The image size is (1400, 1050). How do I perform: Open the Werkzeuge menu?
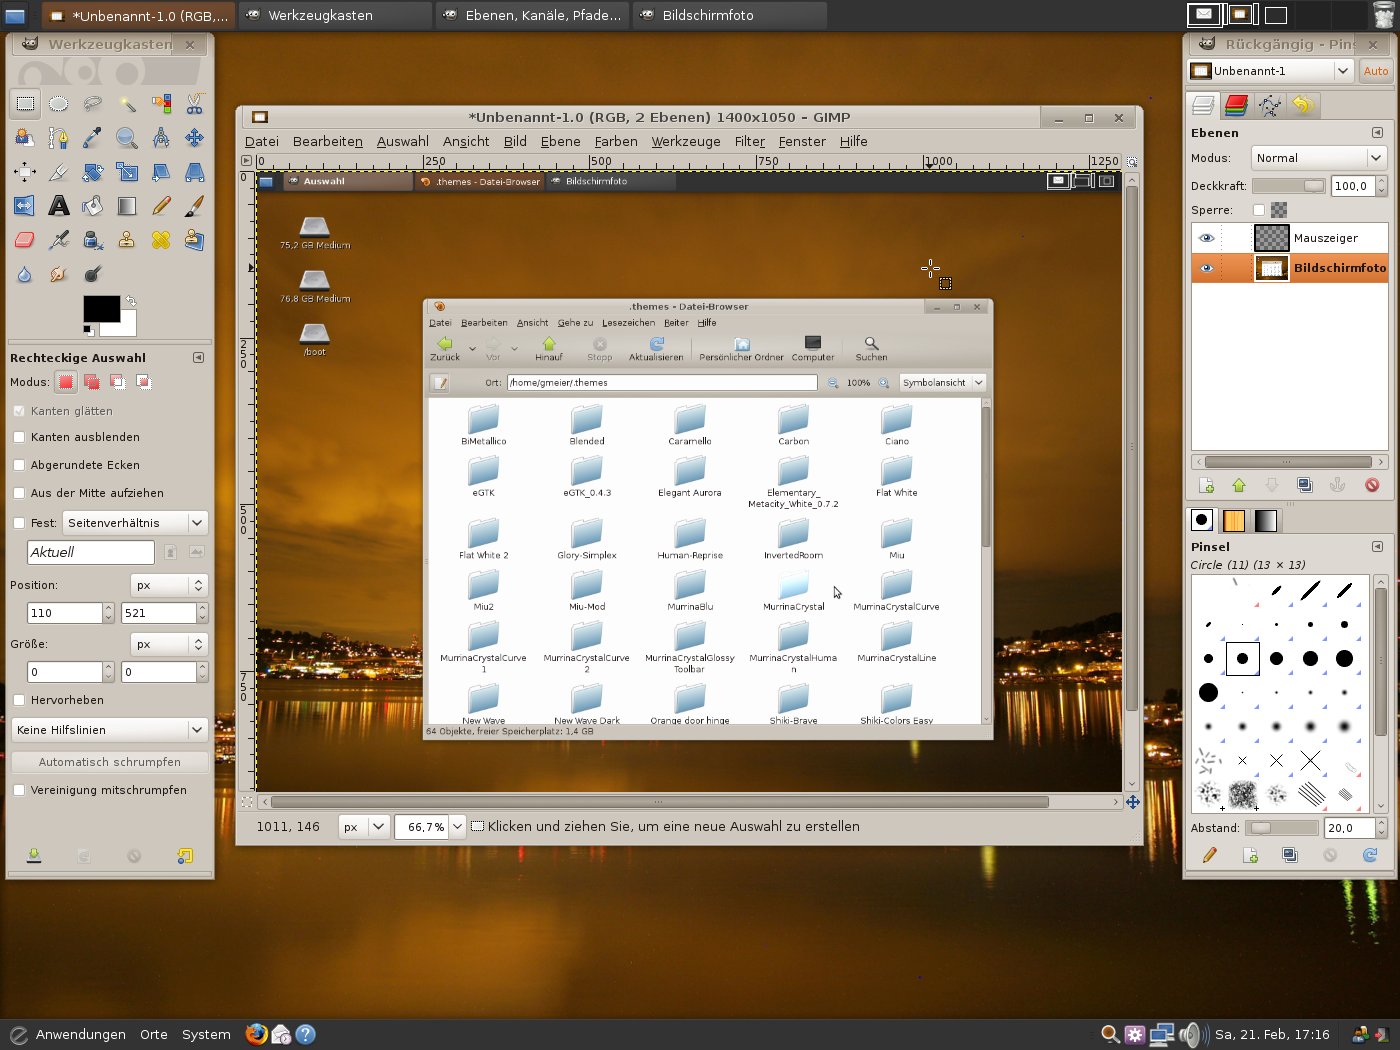click(x=686, y=141)
